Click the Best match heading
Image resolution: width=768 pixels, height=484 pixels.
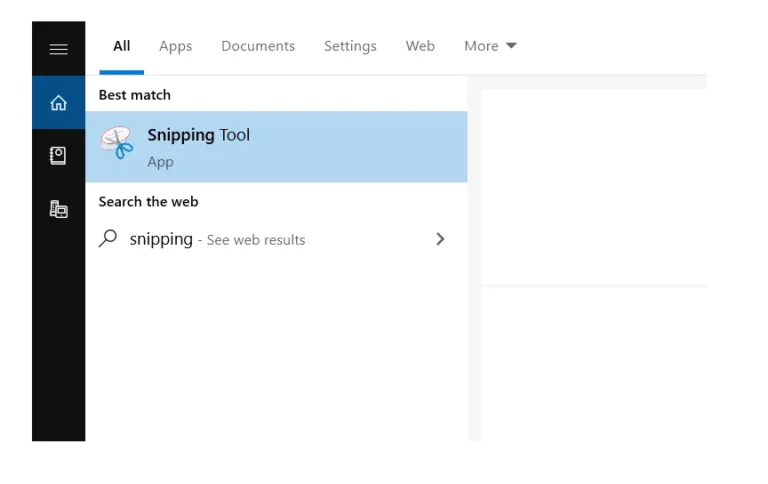coord(135,95)
